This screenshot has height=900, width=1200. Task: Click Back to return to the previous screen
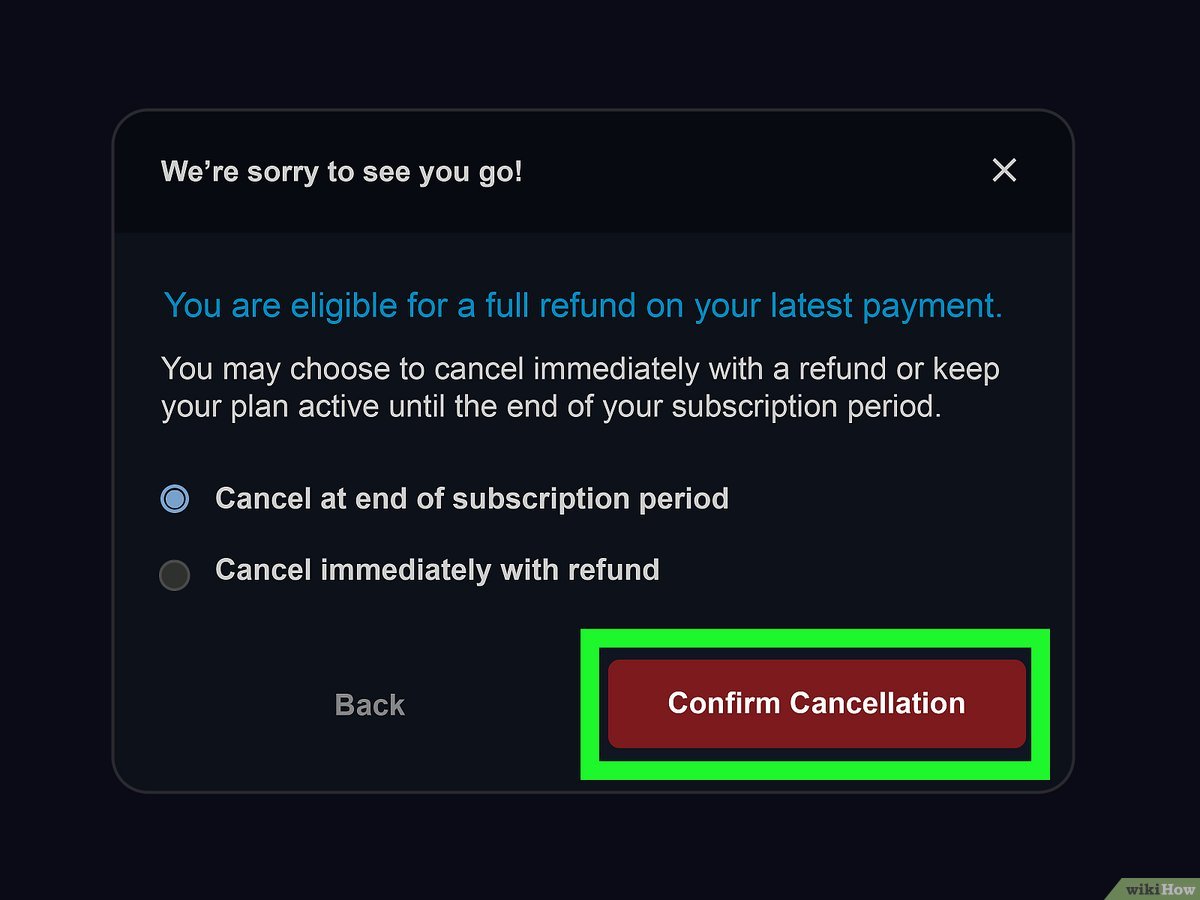click(369, 704)
